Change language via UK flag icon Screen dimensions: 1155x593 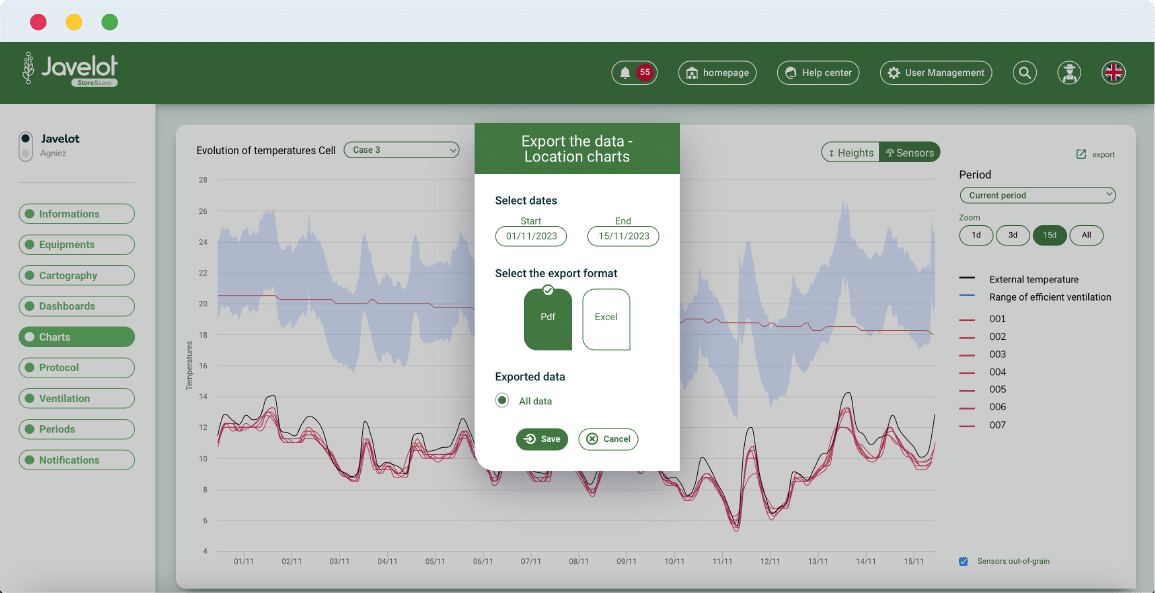[x=1114, y=73]
